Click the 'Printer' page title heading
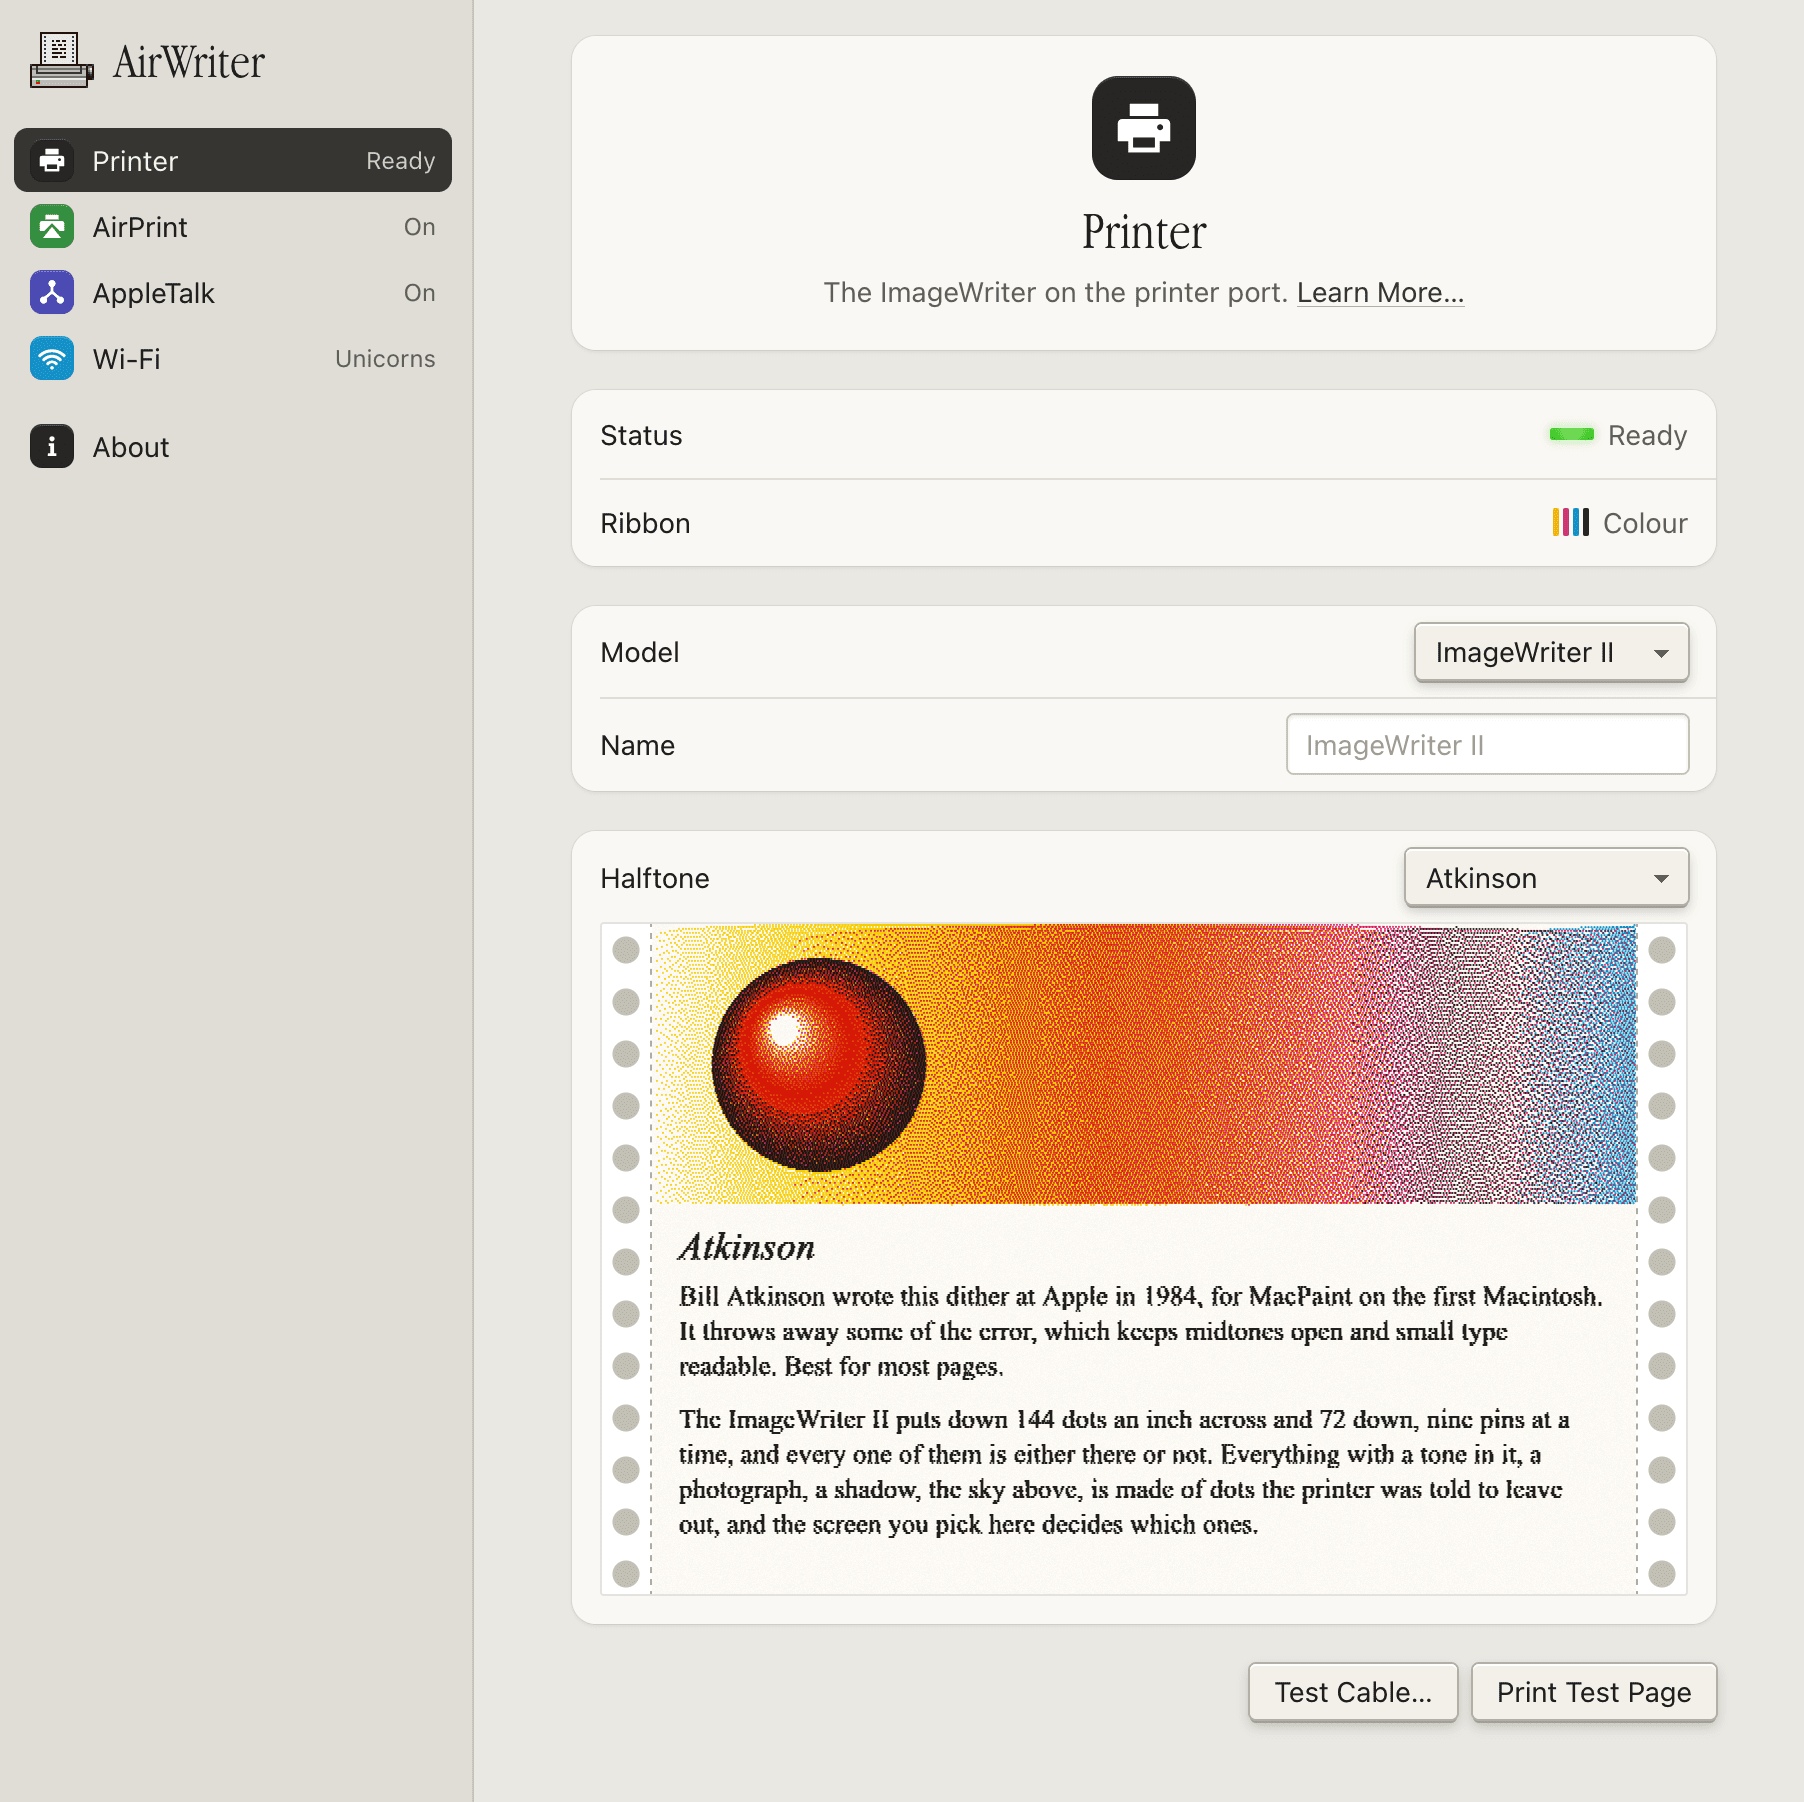 pyautogui.click(x=1144, y=232)
